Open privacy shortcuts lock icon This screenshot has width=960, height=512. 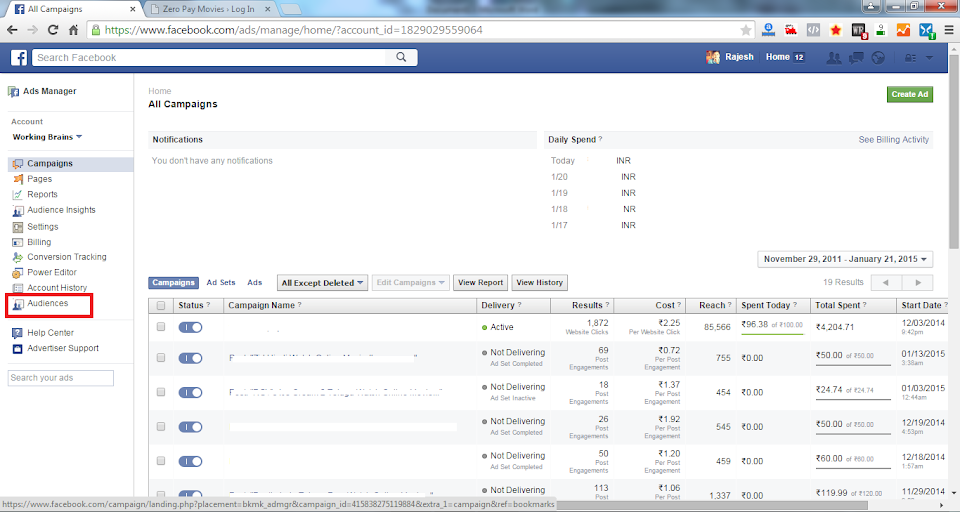(x=910, y=58)
